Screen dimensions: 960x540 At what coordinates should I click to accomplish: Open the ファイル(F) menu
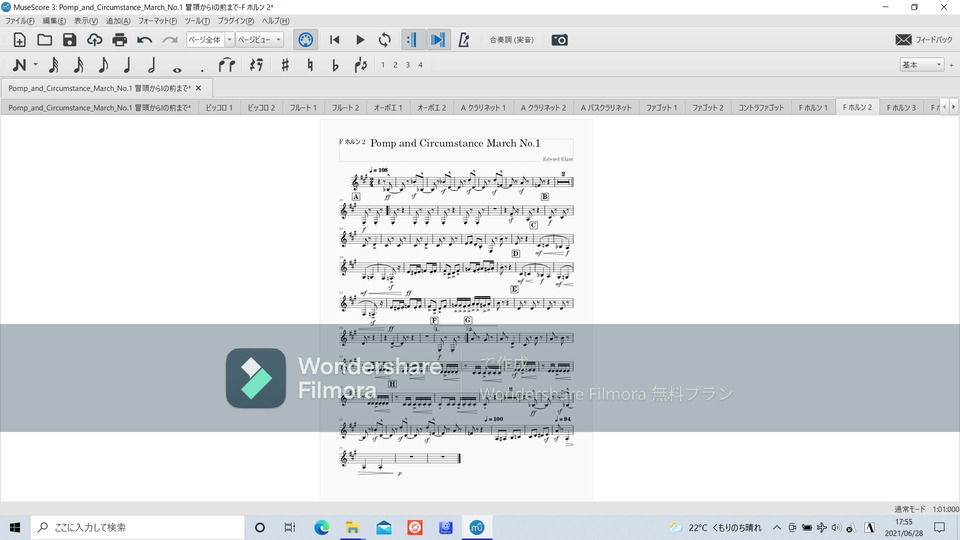click(20, 21)
